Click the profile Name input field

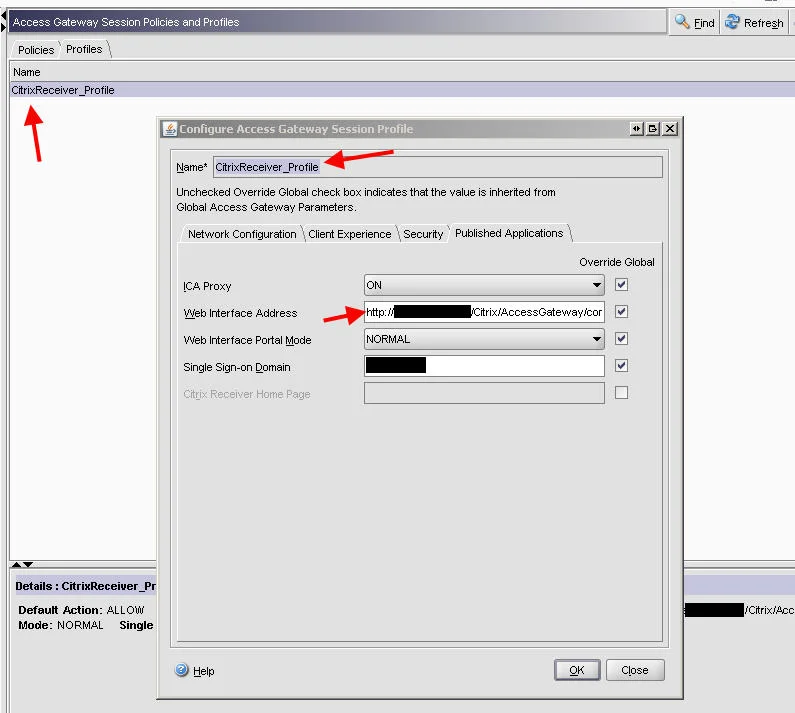tap(438, 167)
